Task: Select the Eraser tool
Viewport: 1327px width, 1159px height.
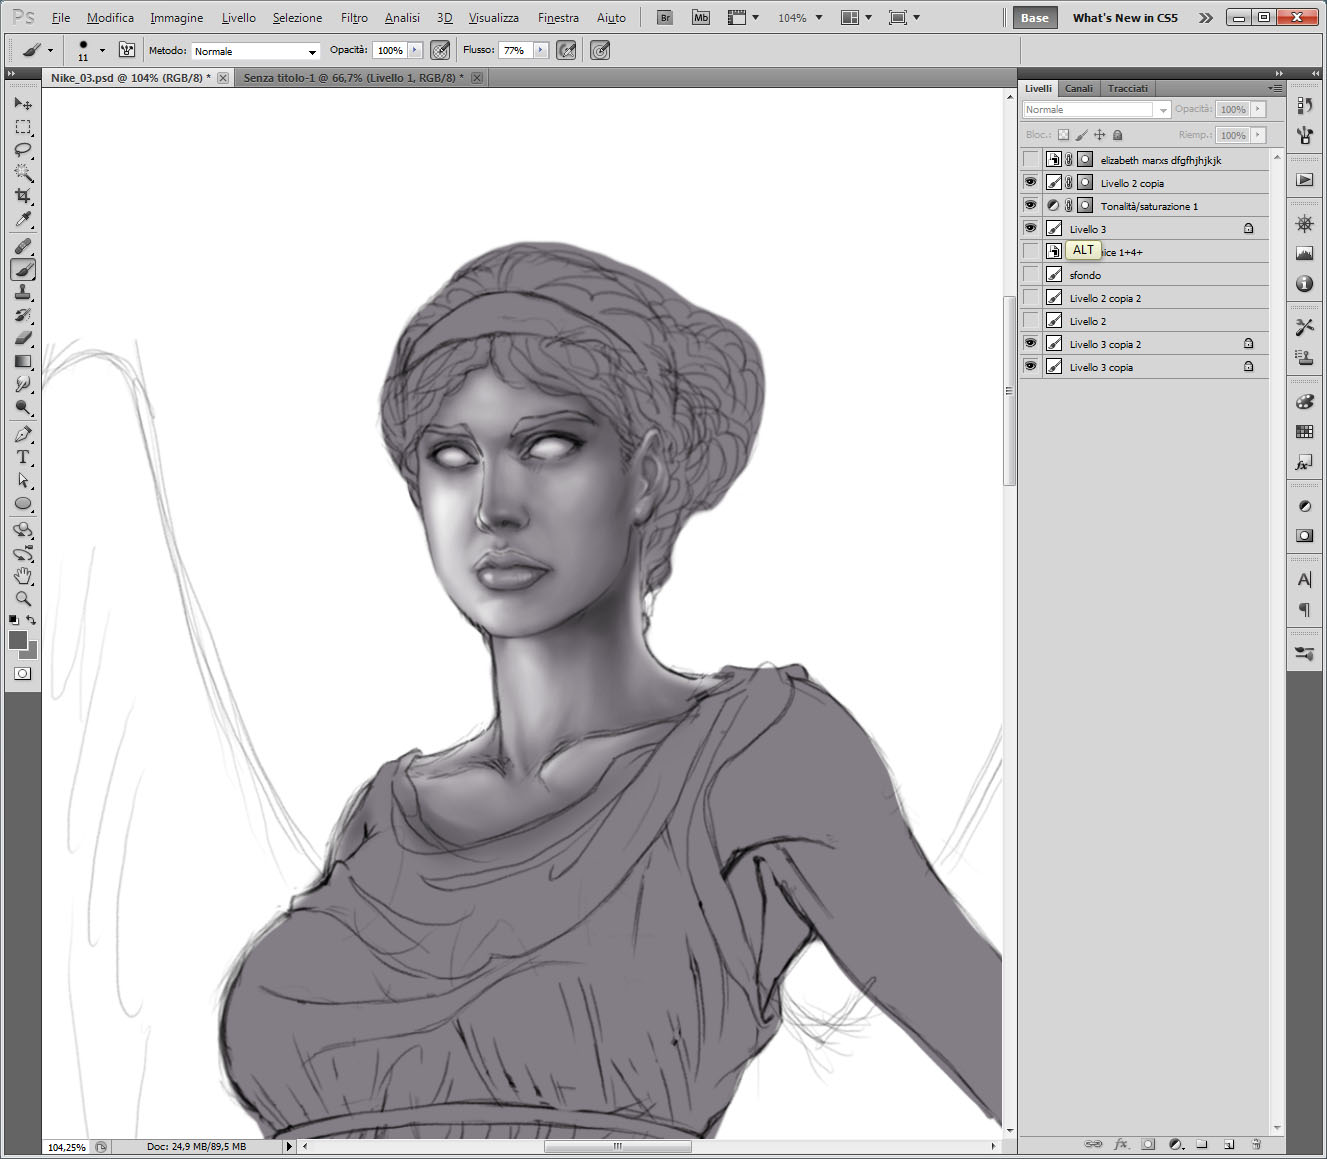Action: [23, 338]
